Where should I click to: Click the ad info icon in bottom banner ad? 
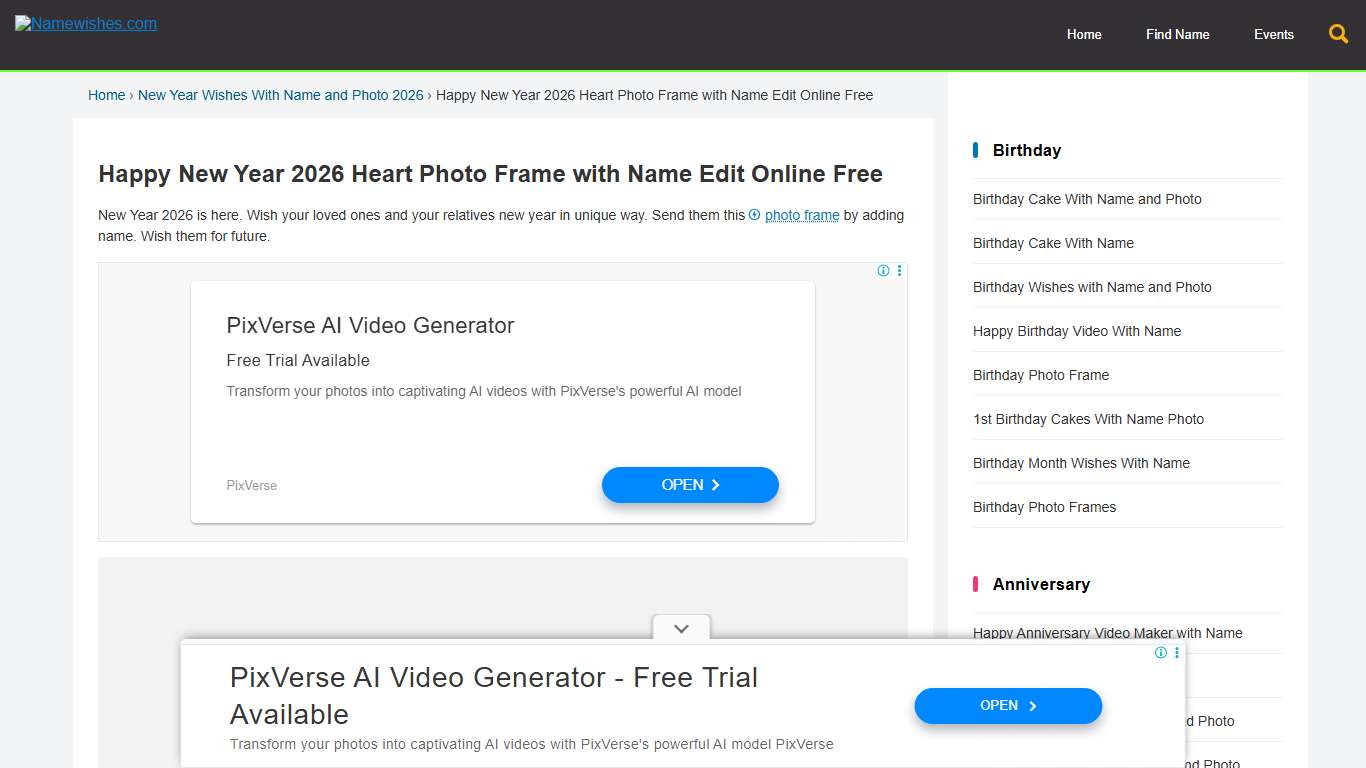pyautogui.click(x=1160, y=653)
